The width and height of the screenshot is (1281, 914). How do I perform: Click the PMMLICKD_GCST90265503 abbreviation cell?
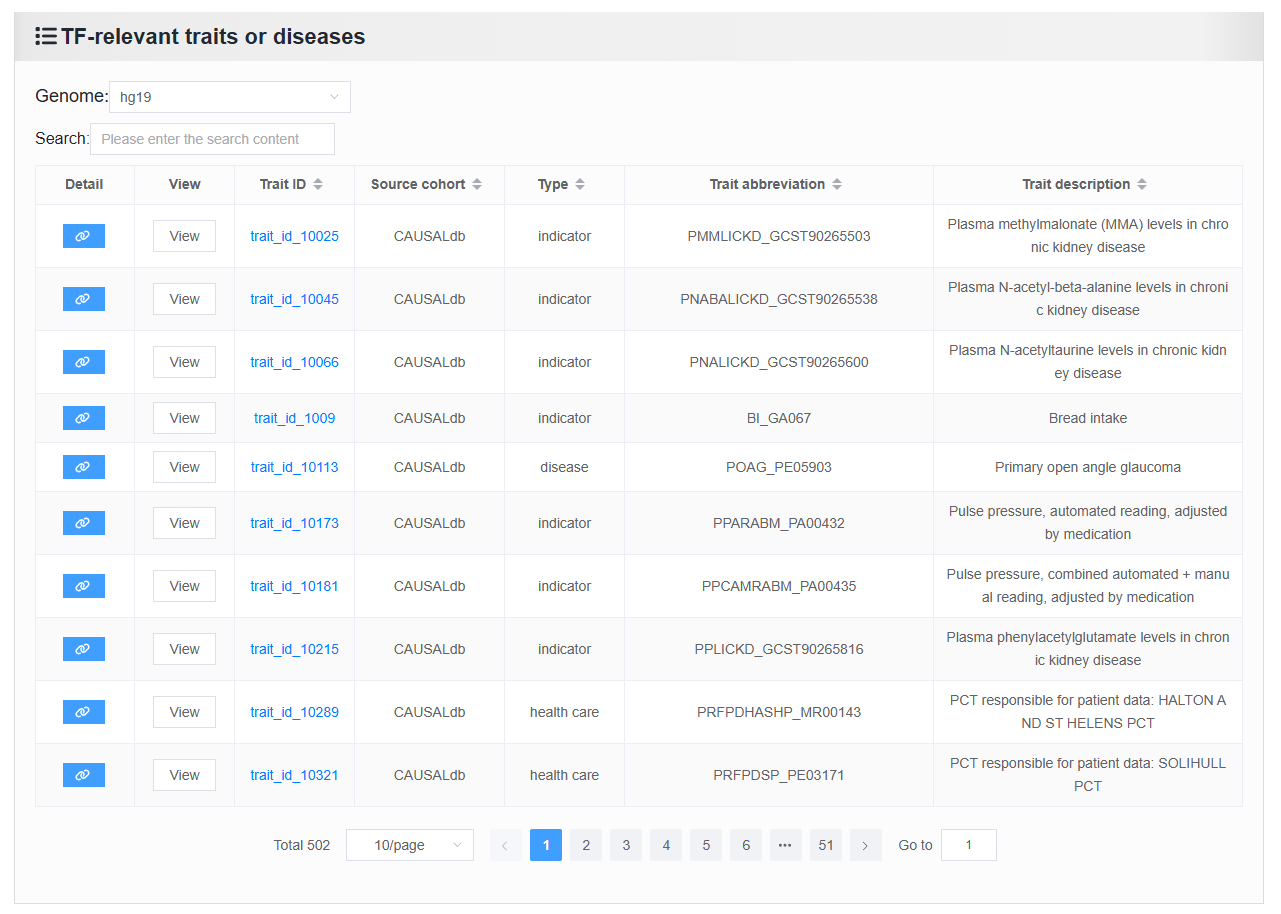[x=779, y=237]
